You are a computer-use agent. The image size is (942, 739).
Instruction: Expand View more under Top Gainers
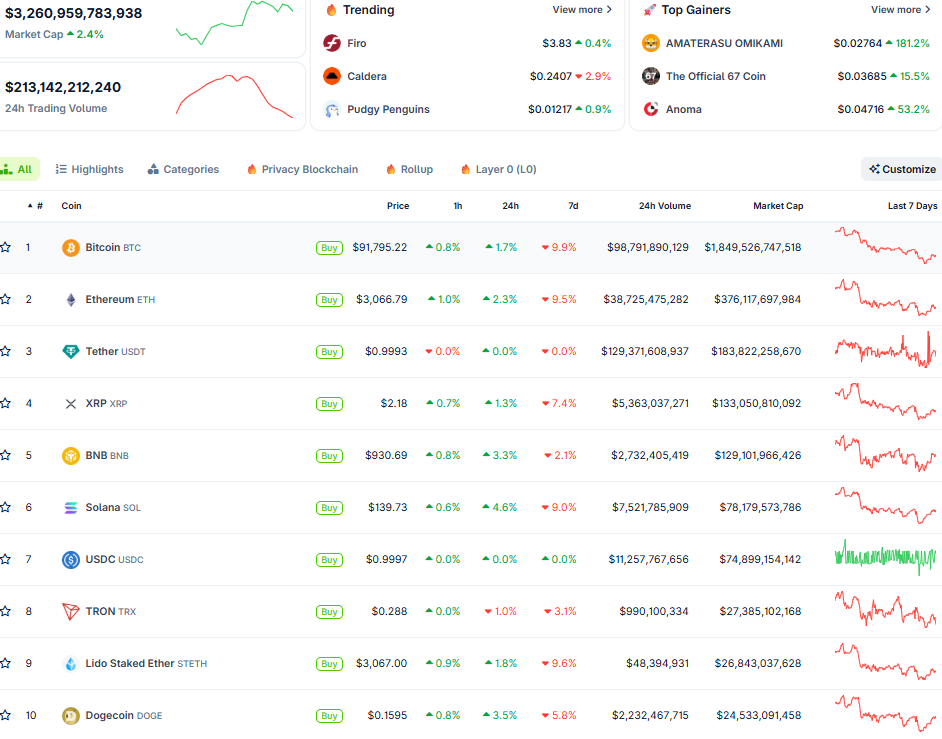click(x=898, y=9)
